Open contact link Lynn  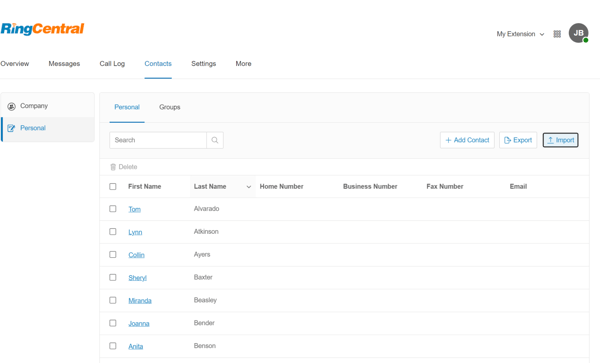coord(135,232)
